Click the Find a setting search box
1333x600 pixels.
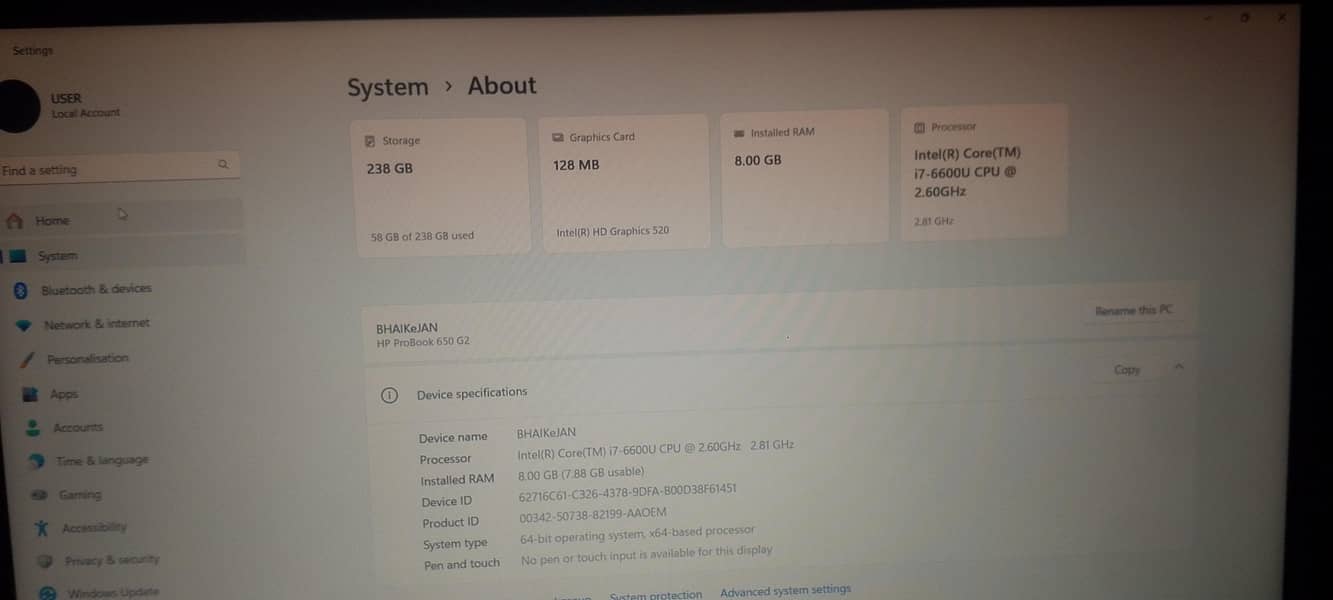tap(118, 167)
